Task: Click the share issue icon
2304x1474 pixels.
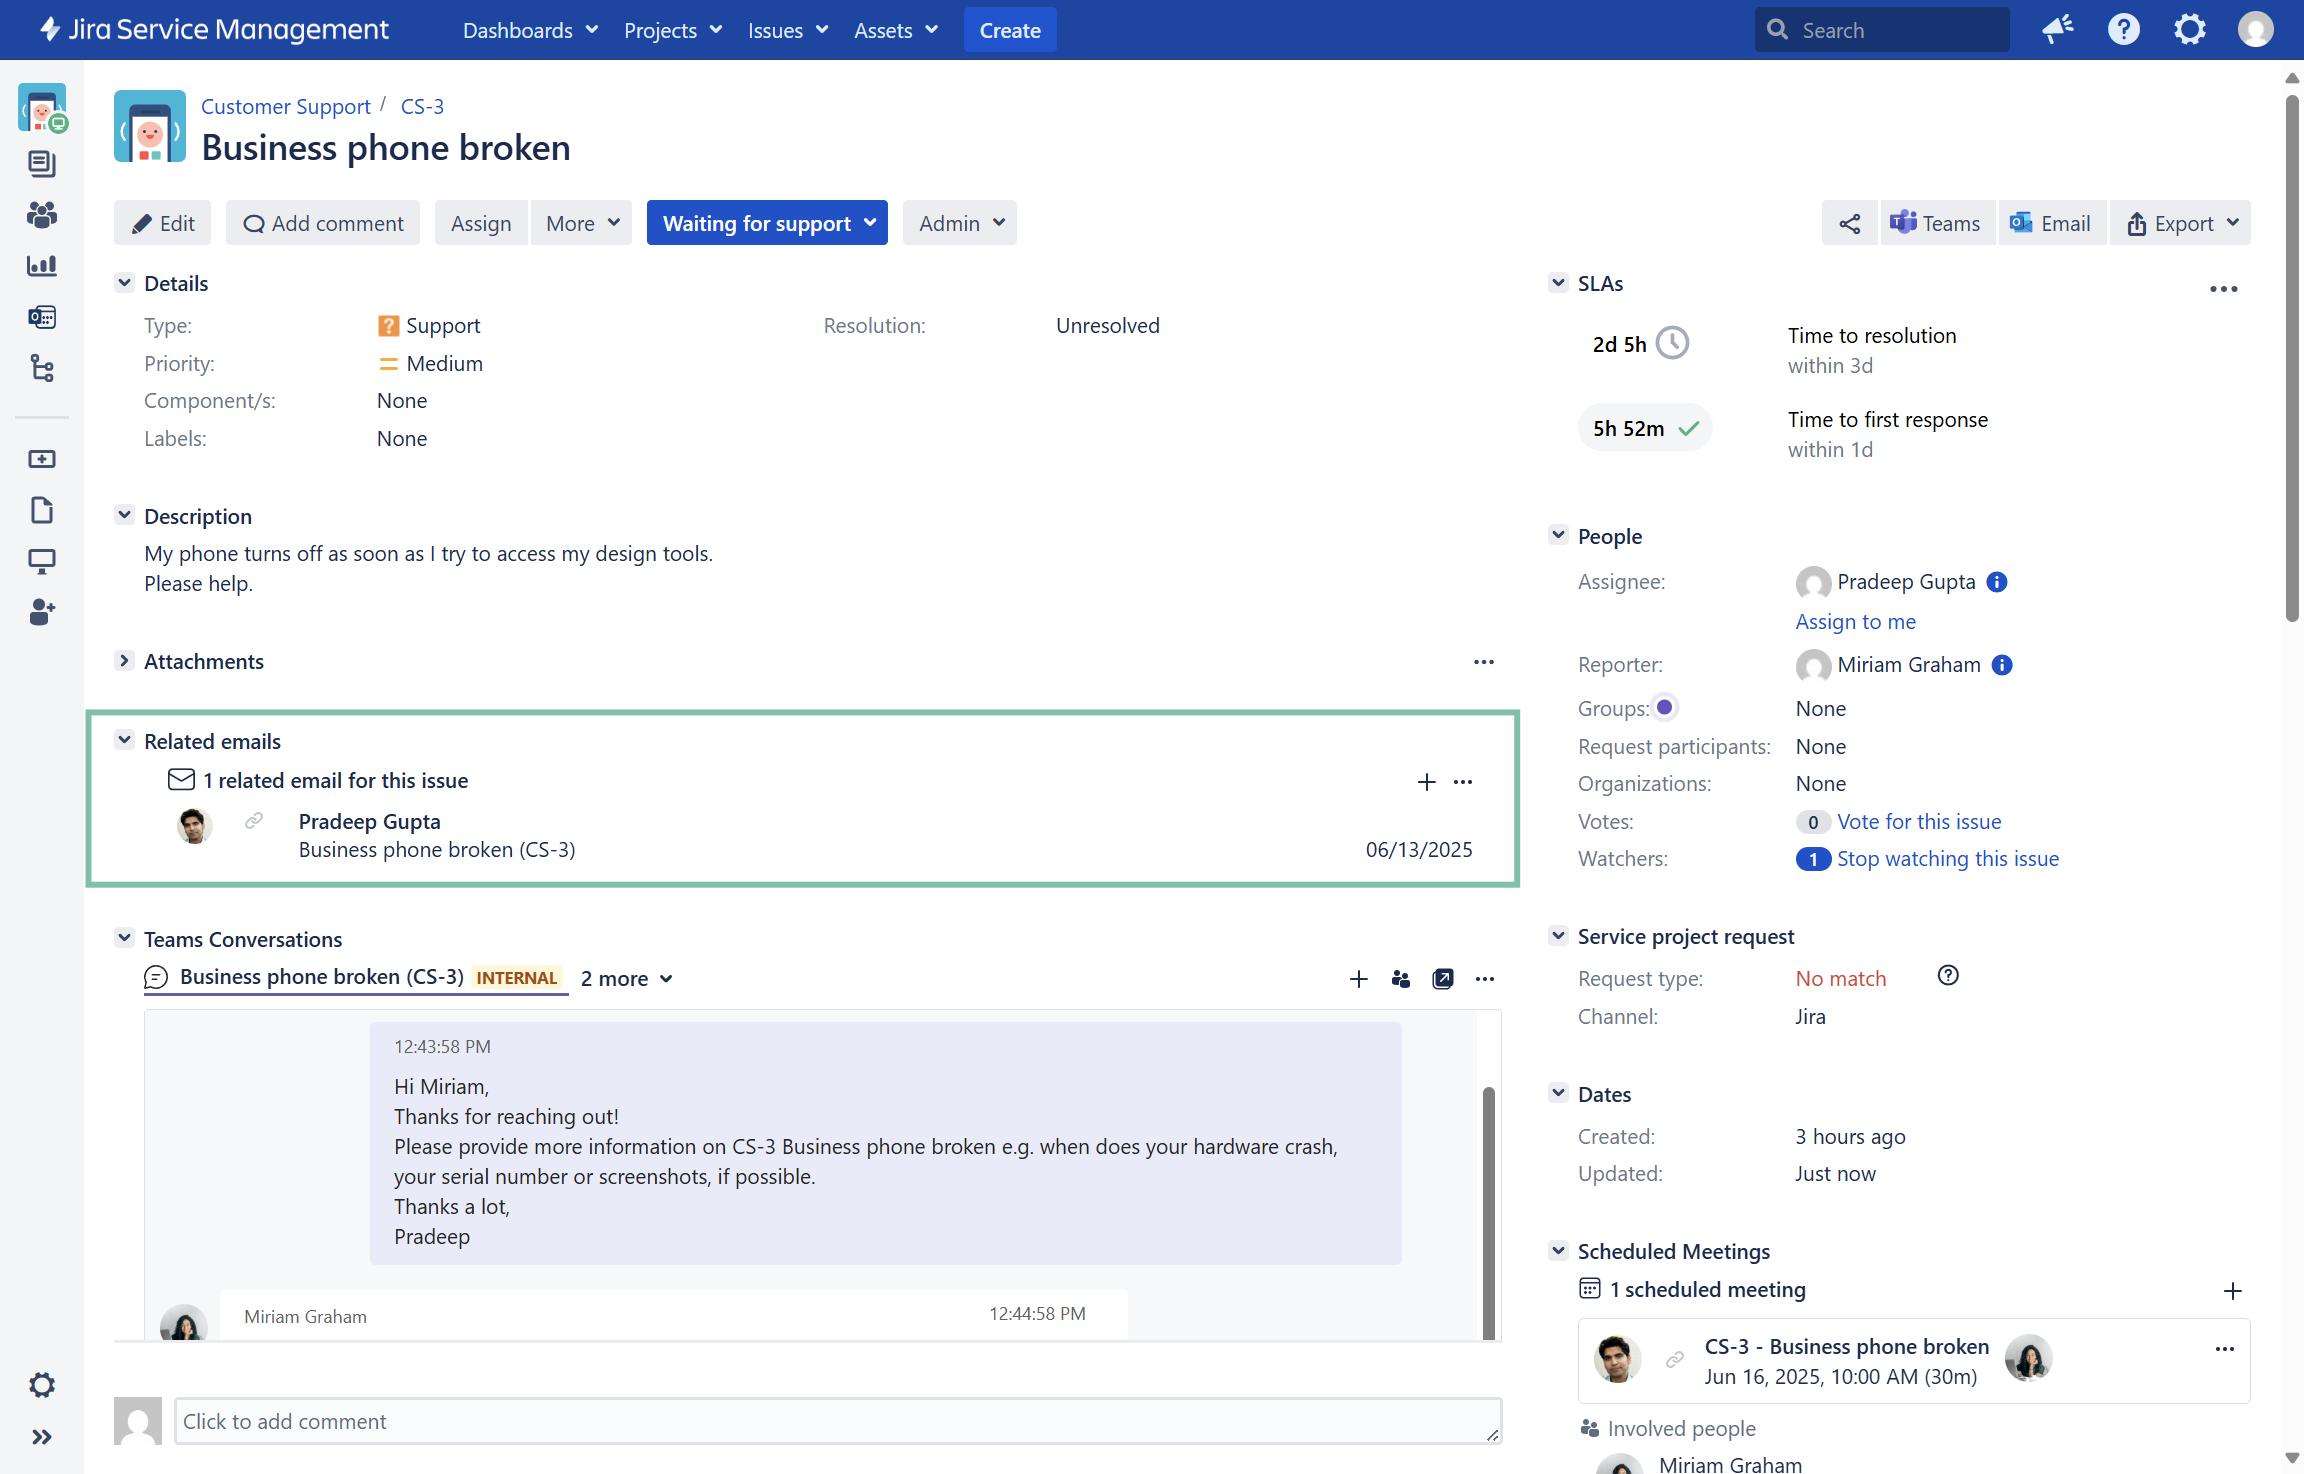Action: click(1849, 223)
